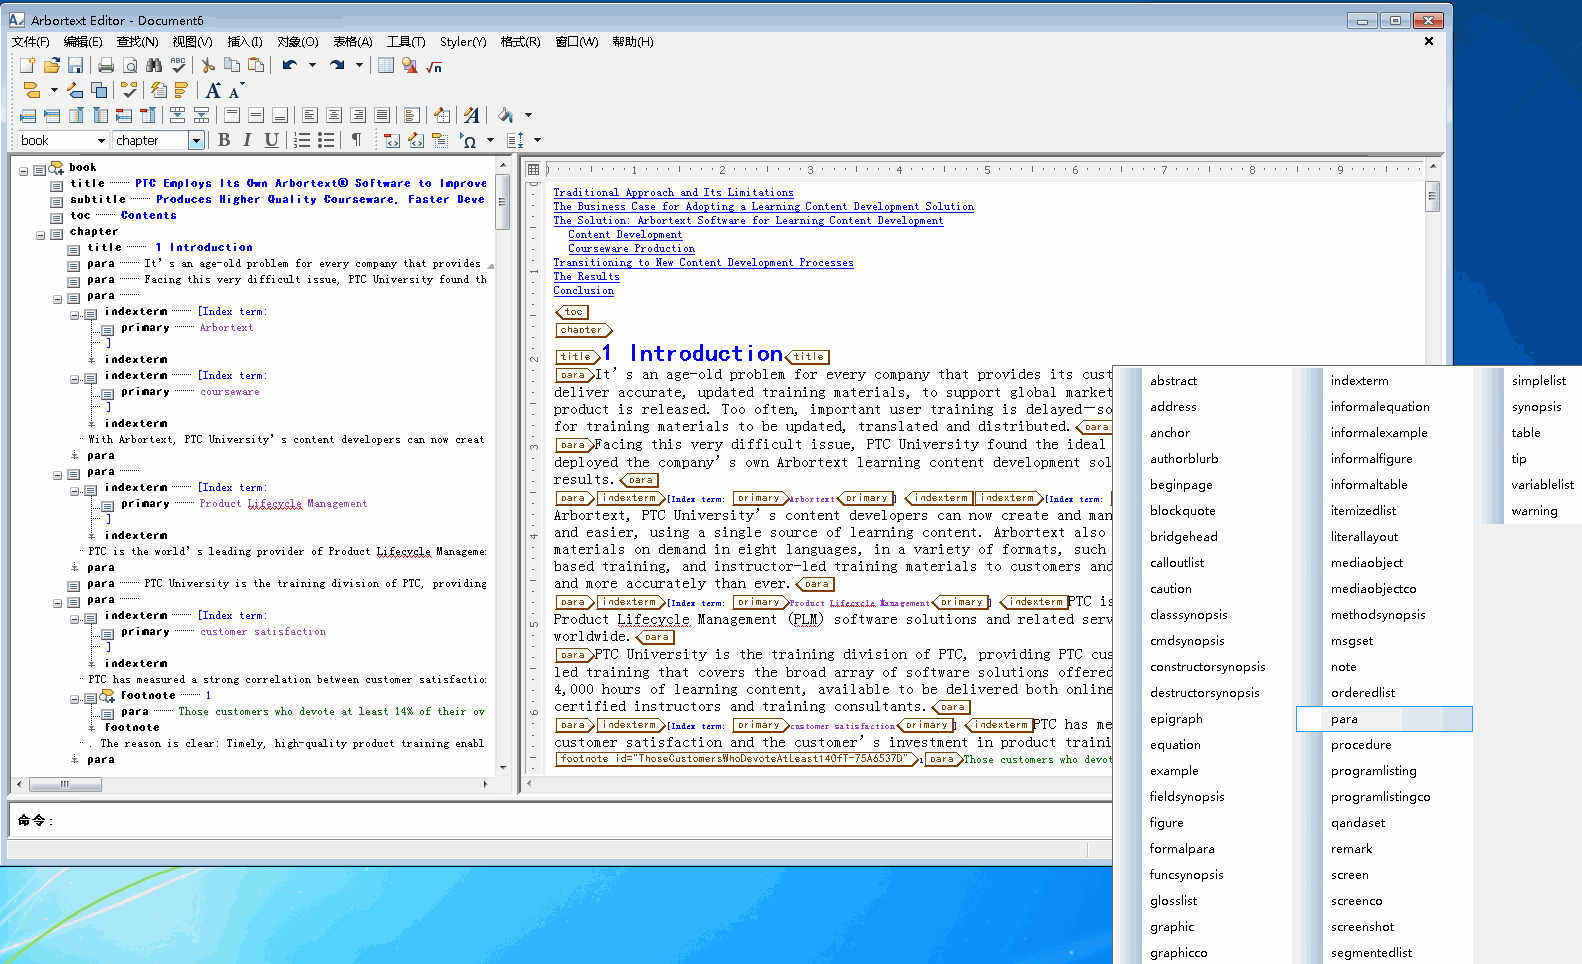Insert an equation with square root icon

pos(434,66)
